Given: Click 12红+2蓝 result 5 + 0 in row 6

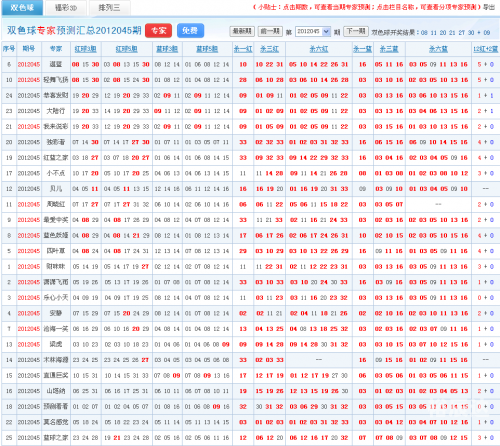Looking at the screenshot, I should [486, 64].
